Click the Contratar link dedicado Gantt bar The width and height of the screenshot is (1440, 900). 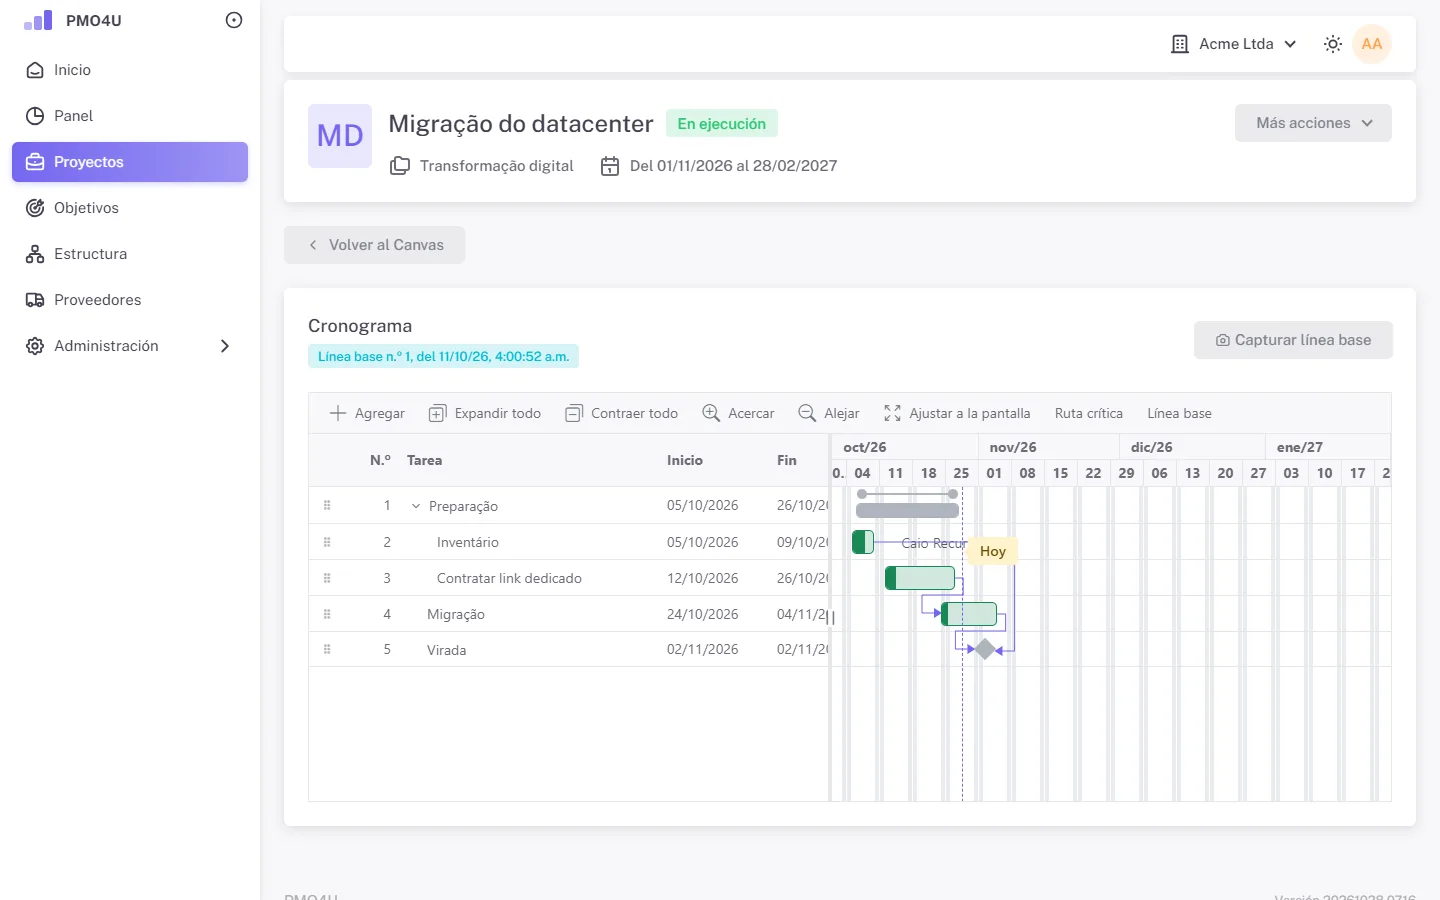[920, 578]
